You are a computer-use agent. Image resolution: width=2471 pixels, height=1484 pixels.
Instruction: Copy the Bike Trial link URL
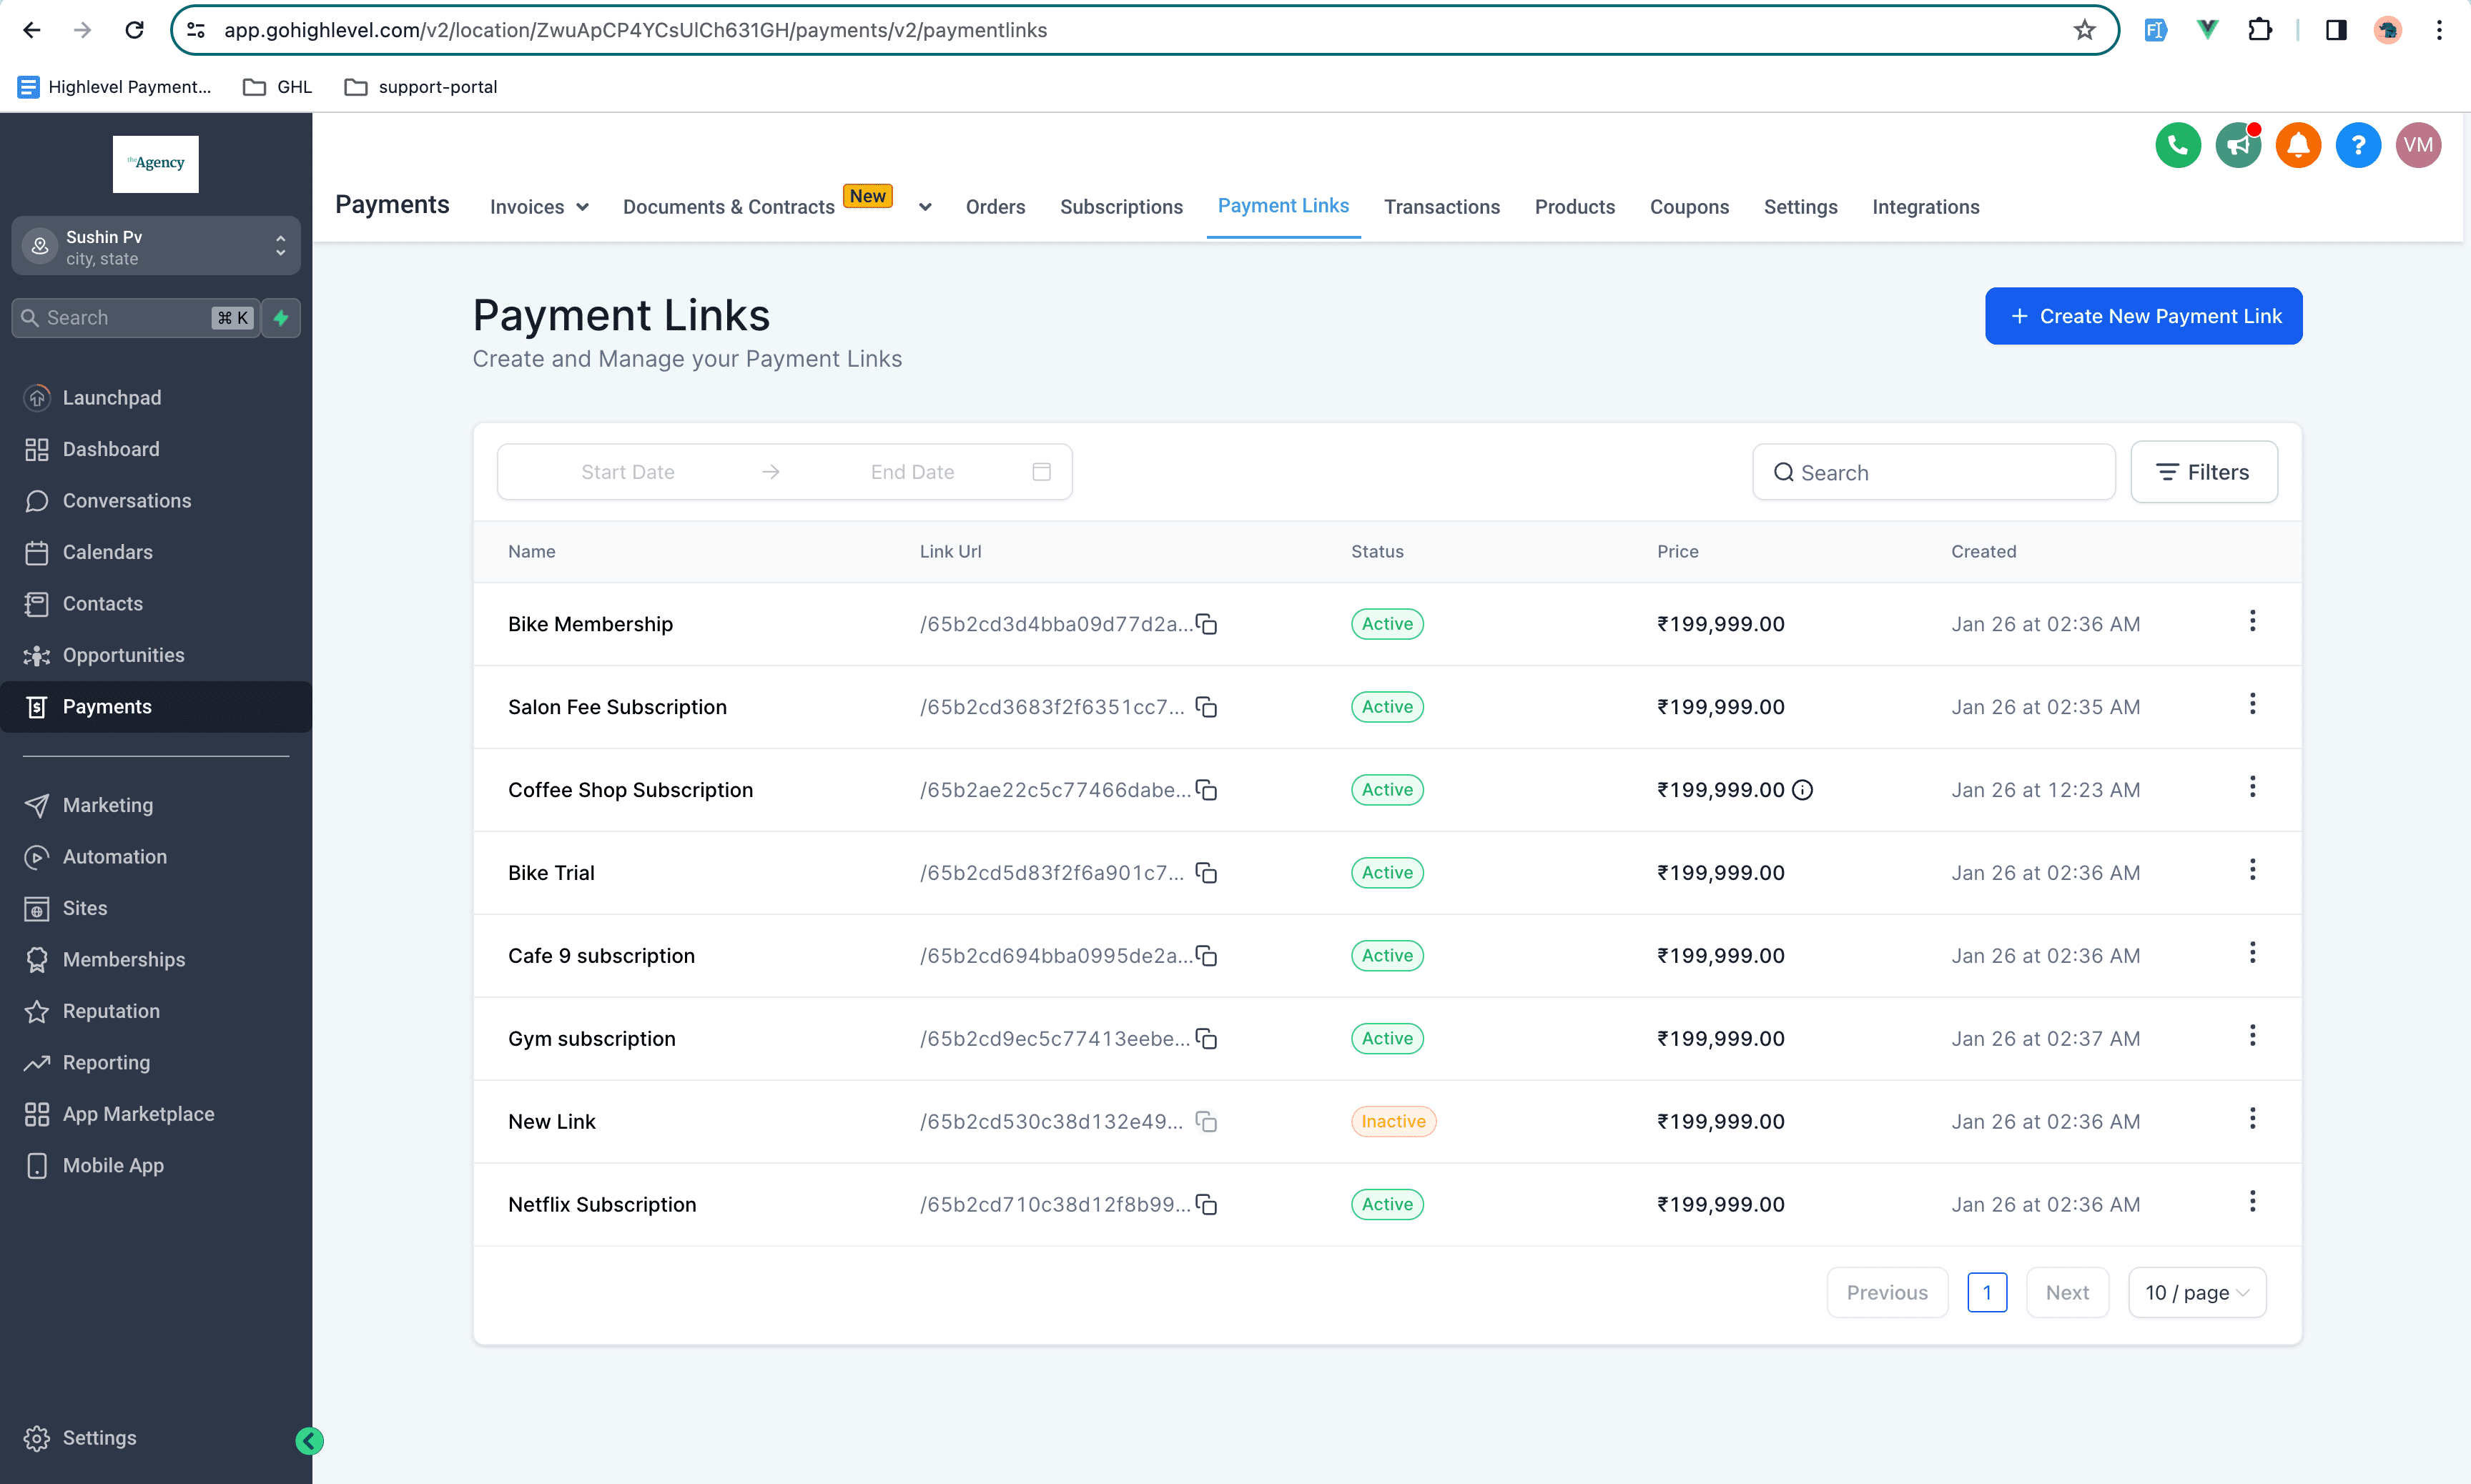click(x=1207, y=873)
